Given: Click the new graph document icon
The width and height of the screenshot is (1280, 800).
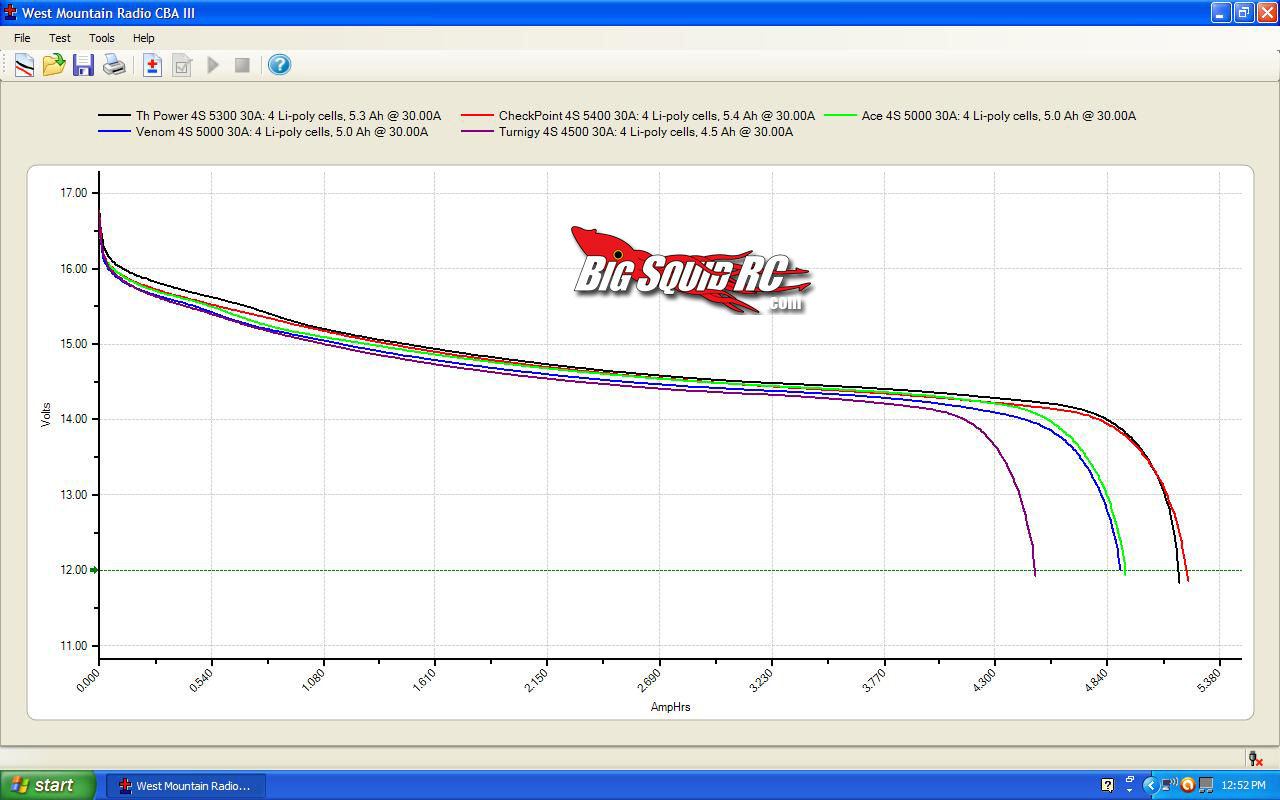Looking at the screenshot, I should pyautogui.click(x=24, y=65).
